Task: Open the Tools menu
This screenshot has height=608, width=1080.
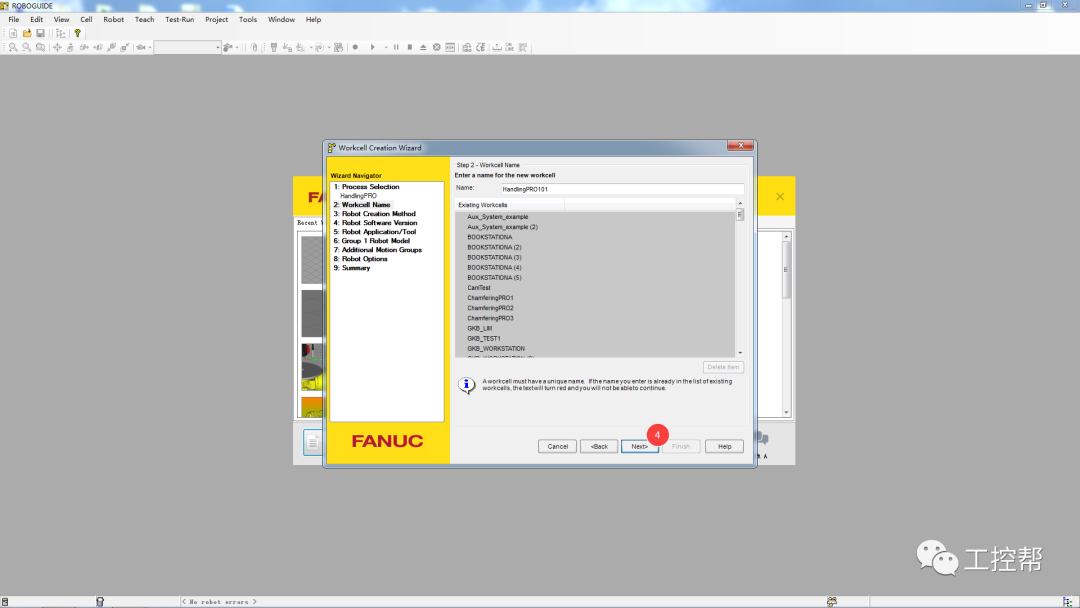Action: 248,19
